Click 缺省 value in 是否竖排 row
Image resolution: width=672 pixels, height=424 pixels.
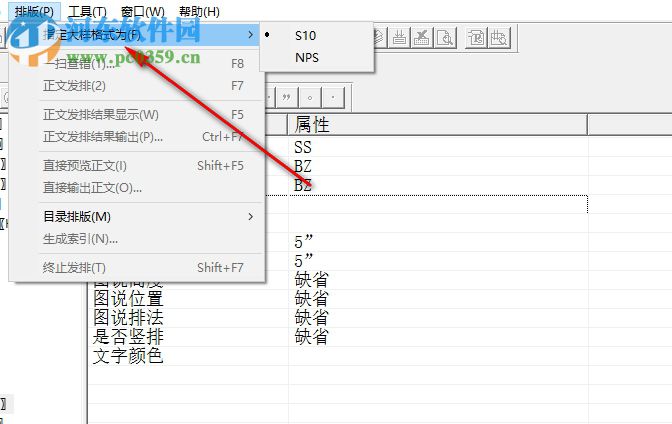(x=312, y=337)
